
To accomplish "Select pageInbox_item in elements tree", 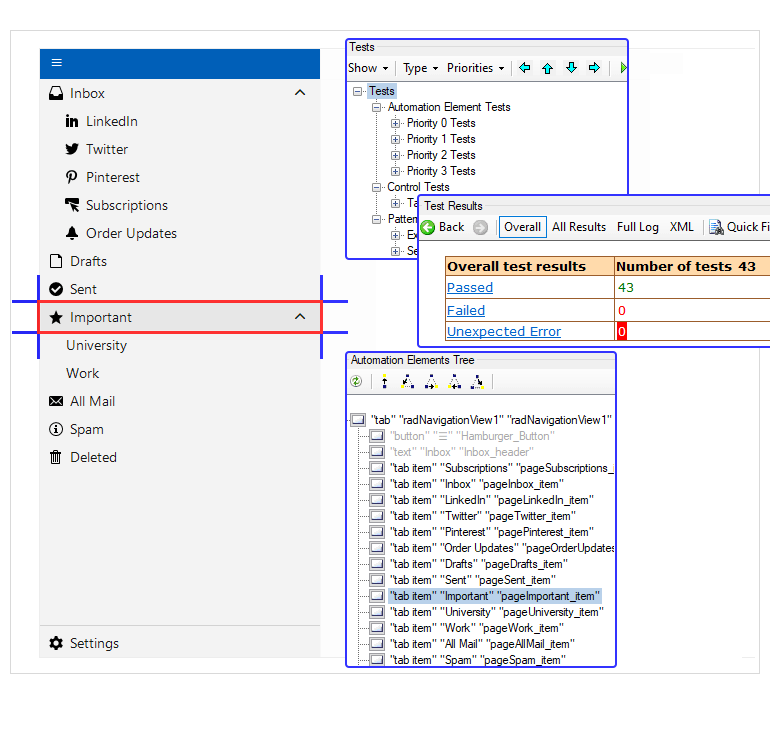I will (x=476, y=484).
